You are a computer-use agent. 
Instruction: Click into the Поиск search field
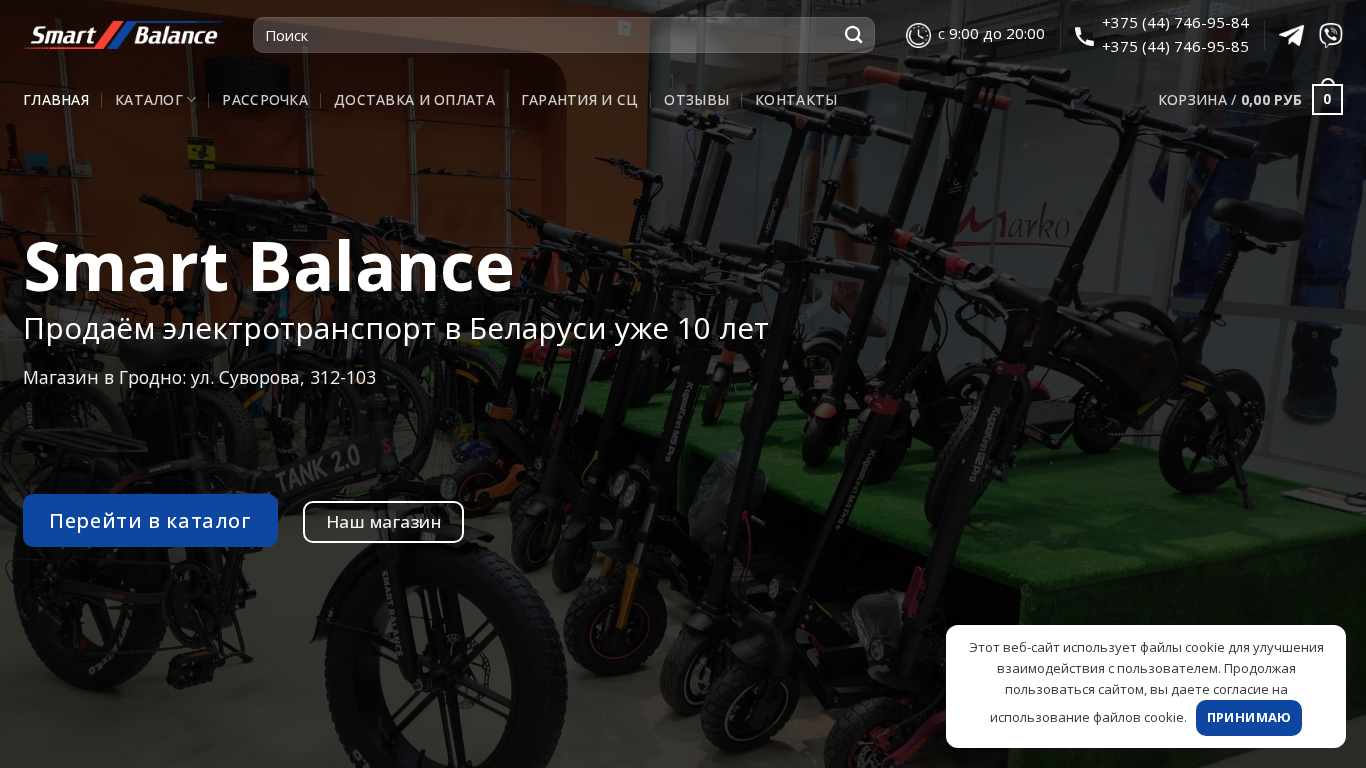pos(550,35)
